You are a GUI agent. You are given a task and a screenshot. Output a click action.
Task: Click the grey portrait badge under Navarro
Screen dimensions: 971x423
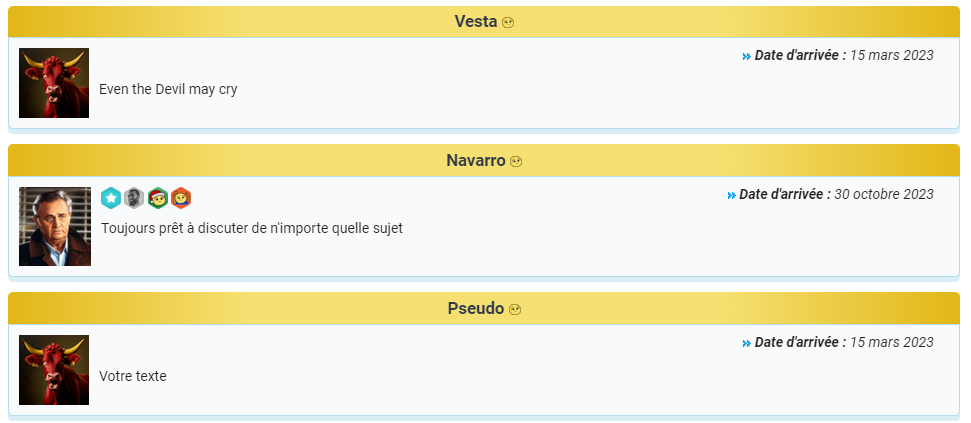point(134,198)
